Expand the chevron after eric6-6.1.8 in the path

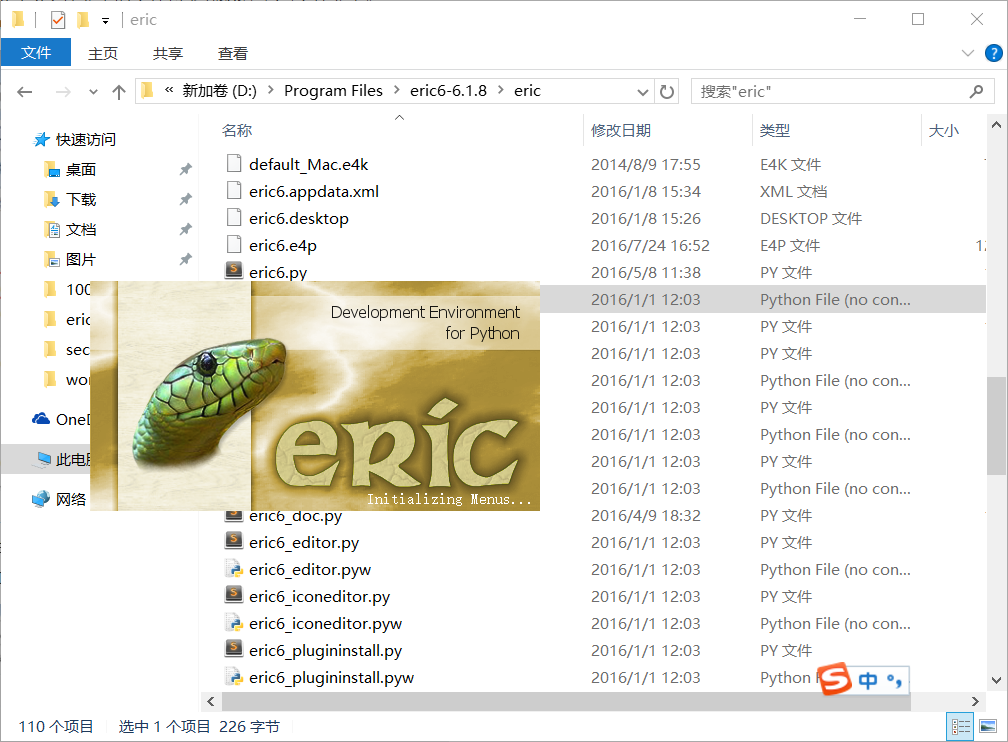point(500,91)
